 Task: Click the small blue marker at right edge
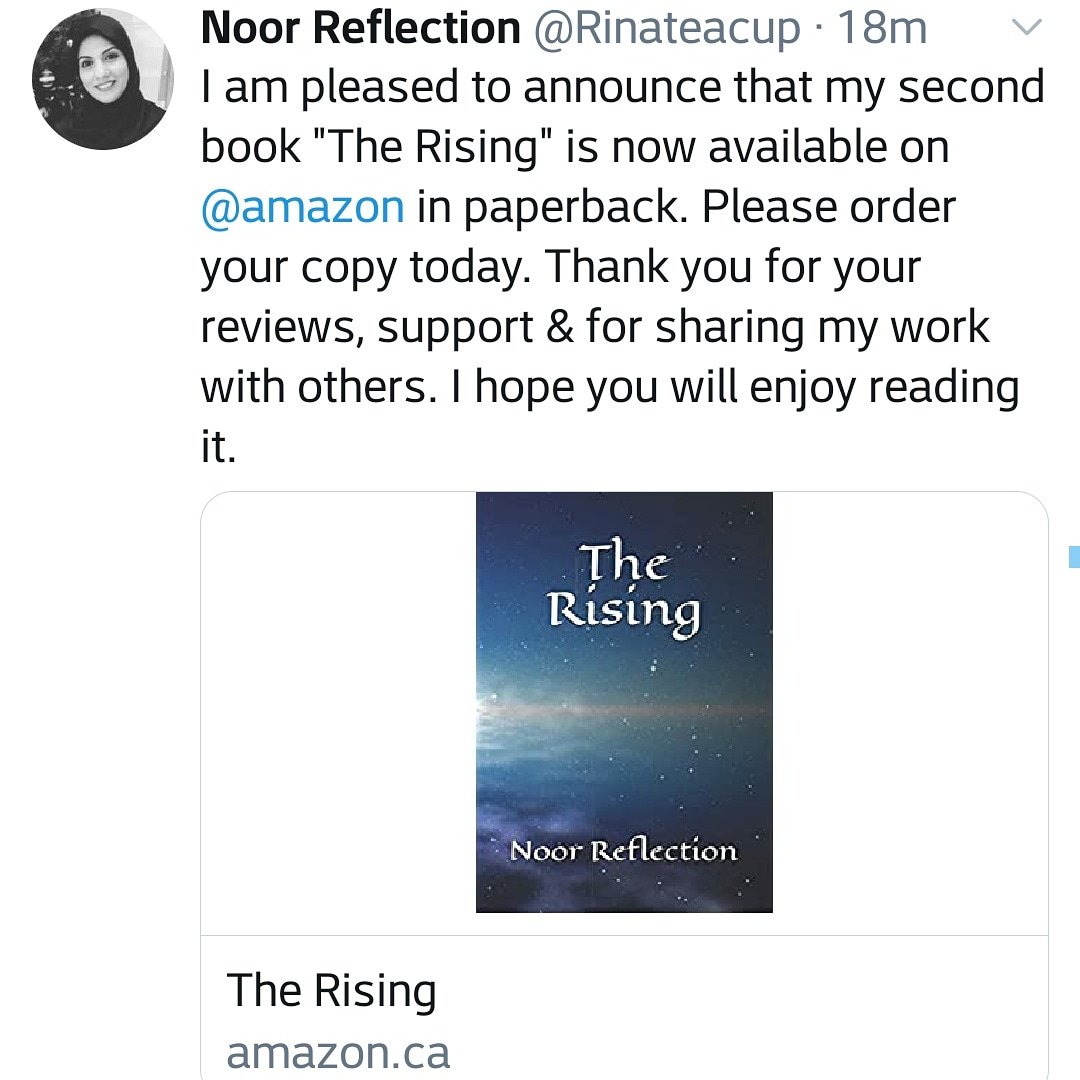pos(1074,556)
